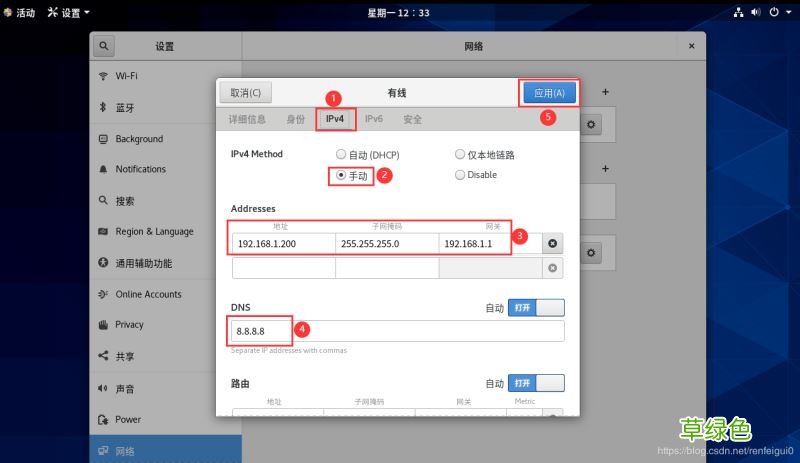Open Background settings in sidebar

(165, 139)
